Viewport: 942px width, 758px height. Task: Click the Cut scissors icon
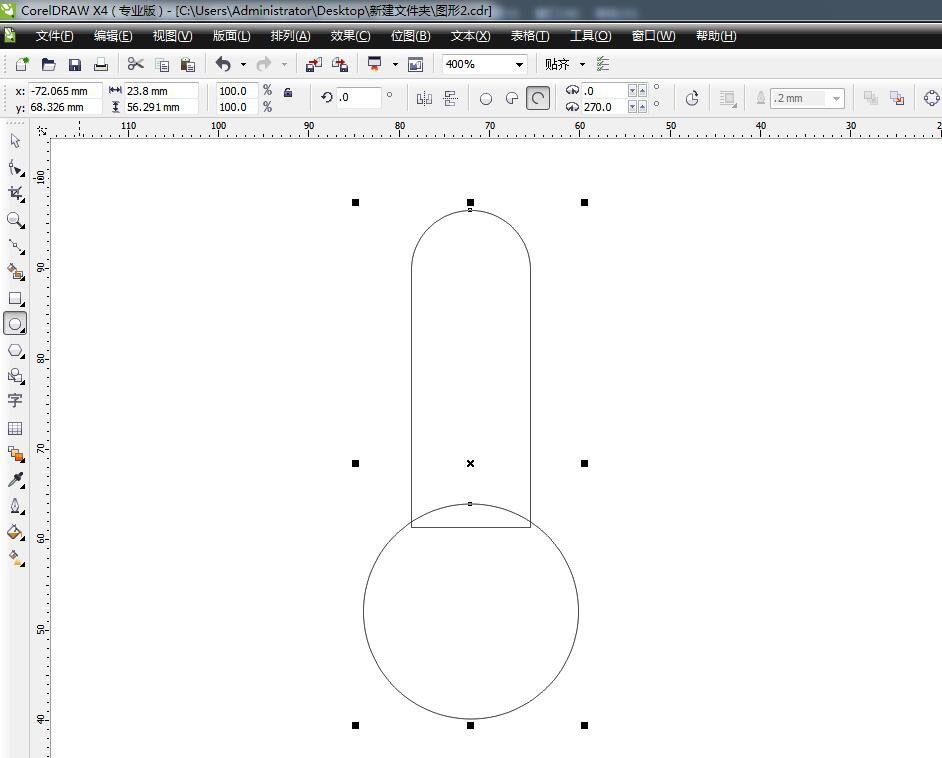pos(135,64)
